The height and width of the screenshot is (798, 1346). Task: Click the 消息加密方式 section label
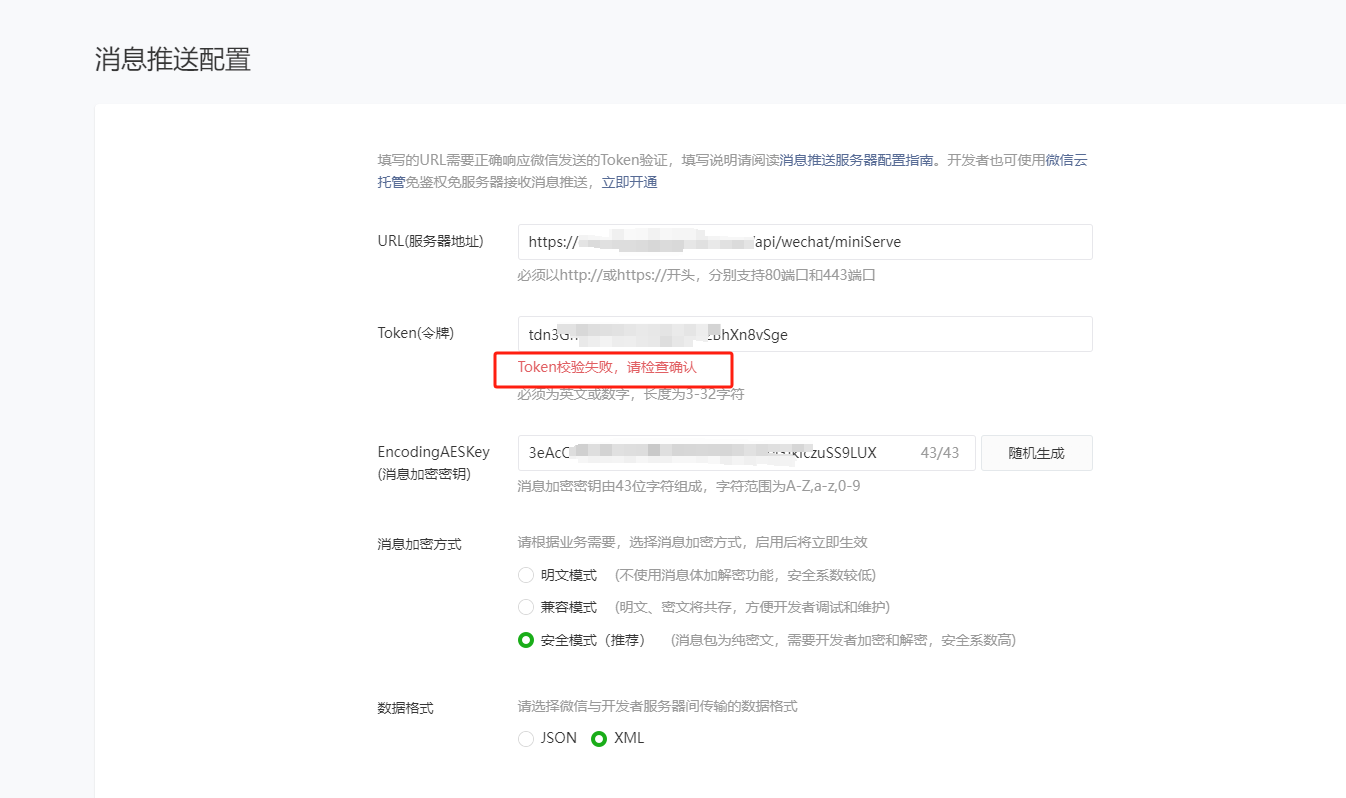coord(419,544)
